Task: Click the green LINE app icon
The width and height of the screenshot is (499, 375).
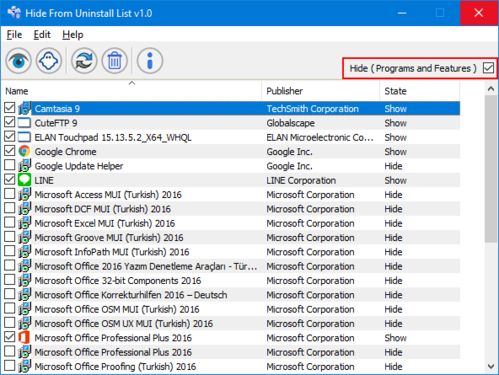Action: coord(24,180)
